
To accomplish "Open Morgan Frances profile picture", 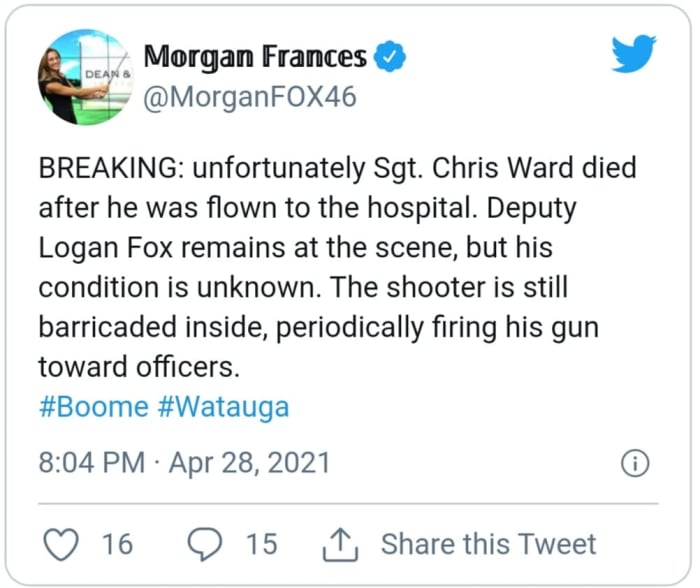I will (x=88, y=76).
